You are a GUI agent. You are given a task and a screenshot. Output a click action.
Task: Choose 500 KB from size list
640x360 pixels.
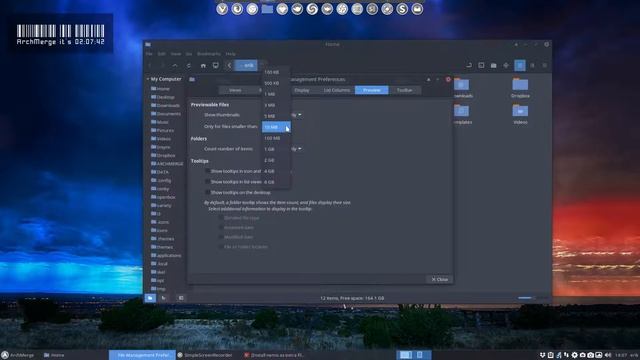[x=276, y=83]
